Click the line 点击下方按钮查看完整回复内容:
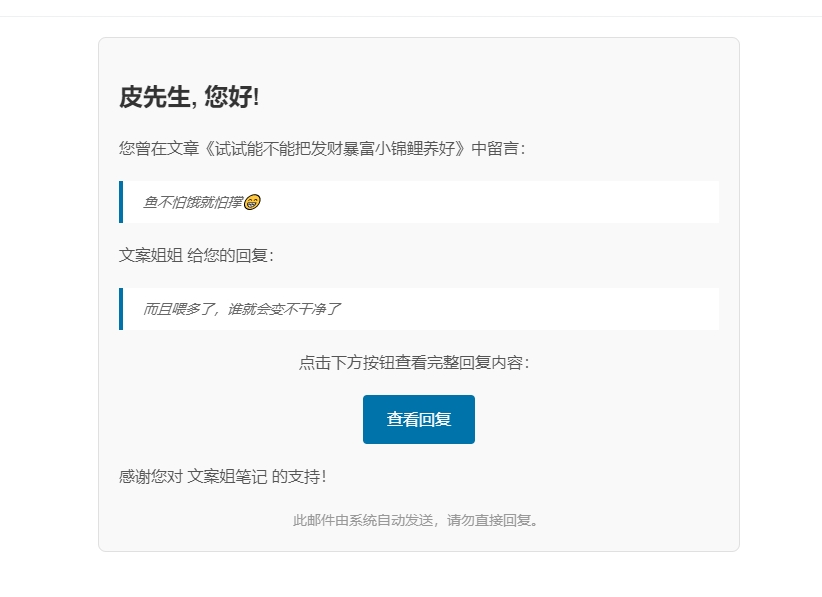Viewport: 822px width, 597px height. 414,363
